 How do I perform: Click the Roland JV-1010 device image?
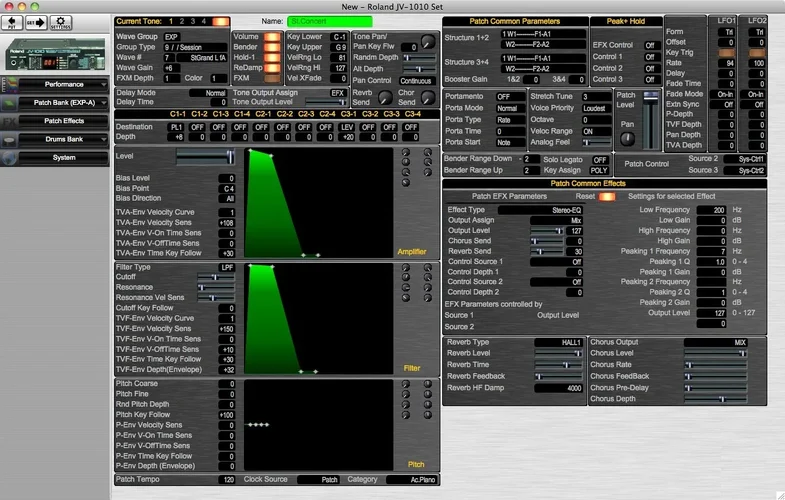click(x=55, y=54)
